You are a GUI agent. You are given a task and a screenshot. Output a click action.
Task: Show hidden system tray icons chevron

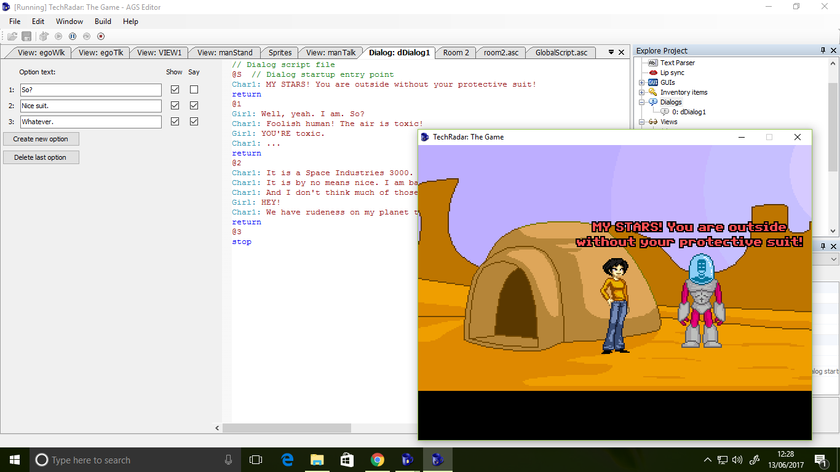tap(708, 460)
